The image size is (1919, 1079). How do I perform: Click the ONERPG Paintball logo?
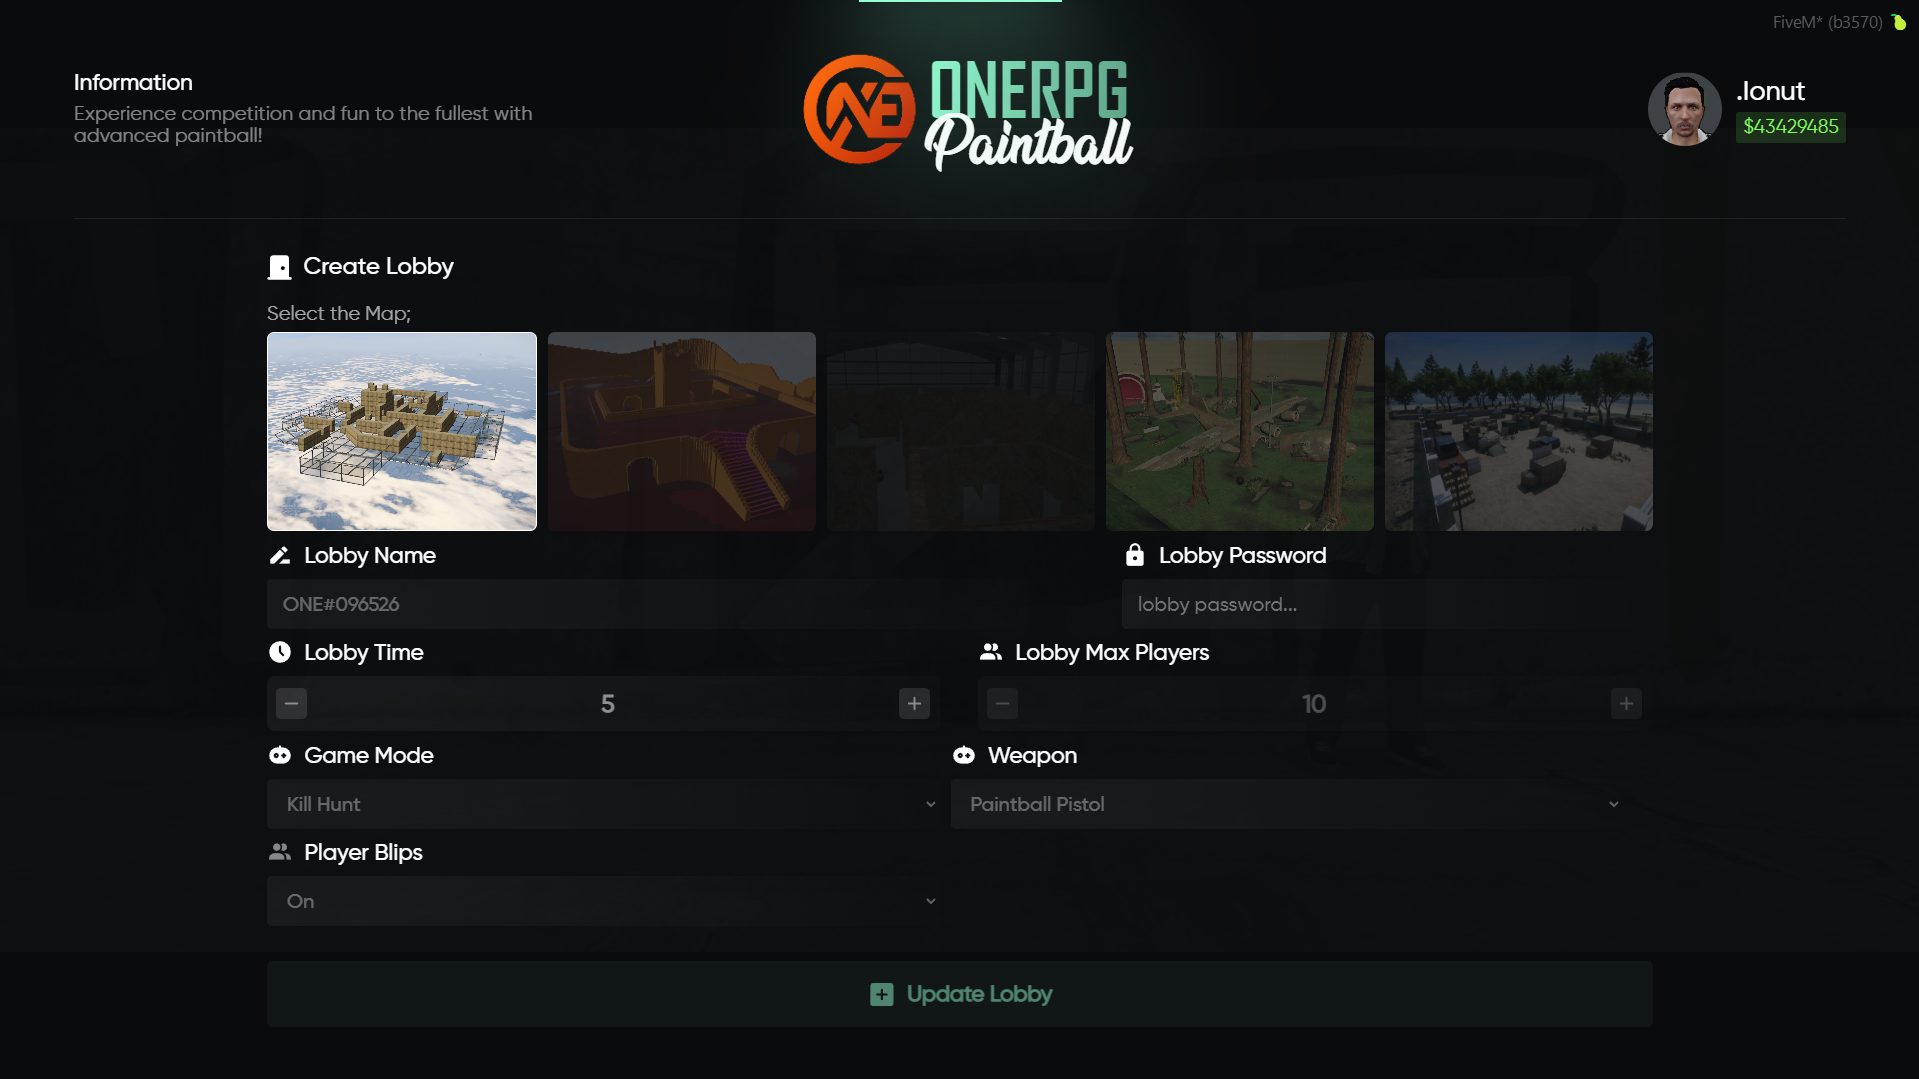pos(968,112)
